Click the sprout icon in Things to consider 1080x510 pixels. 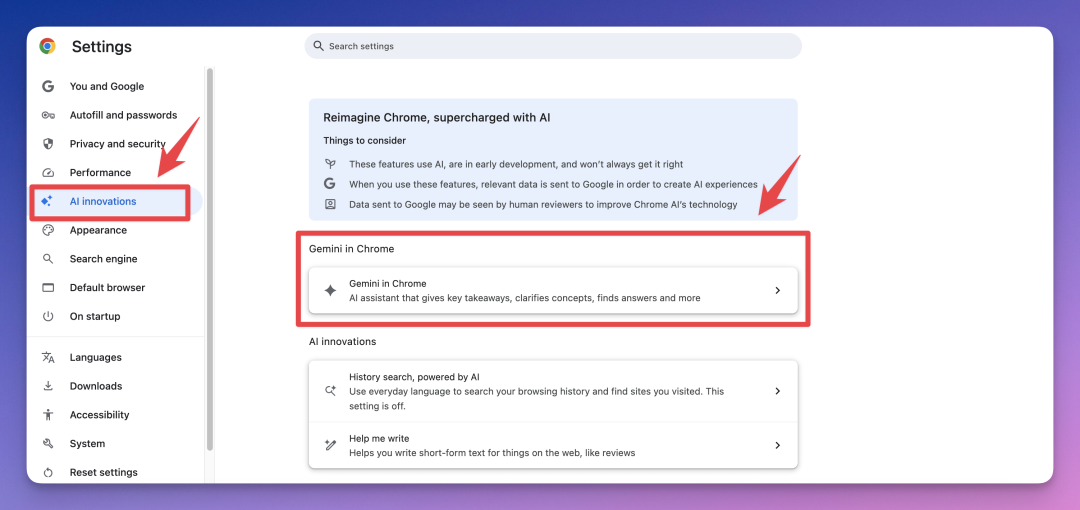point(330,164)
